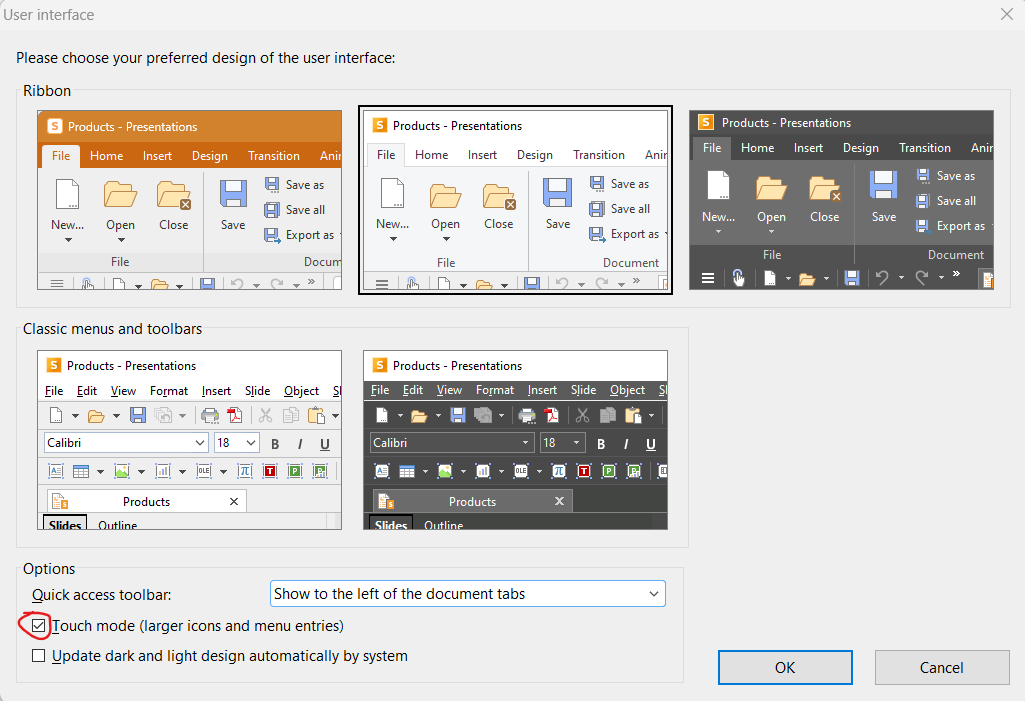The width and height of the screenshot is (1025, 701).
Task: Disable the Touch mode checkbox
Action: pos(39,626)
